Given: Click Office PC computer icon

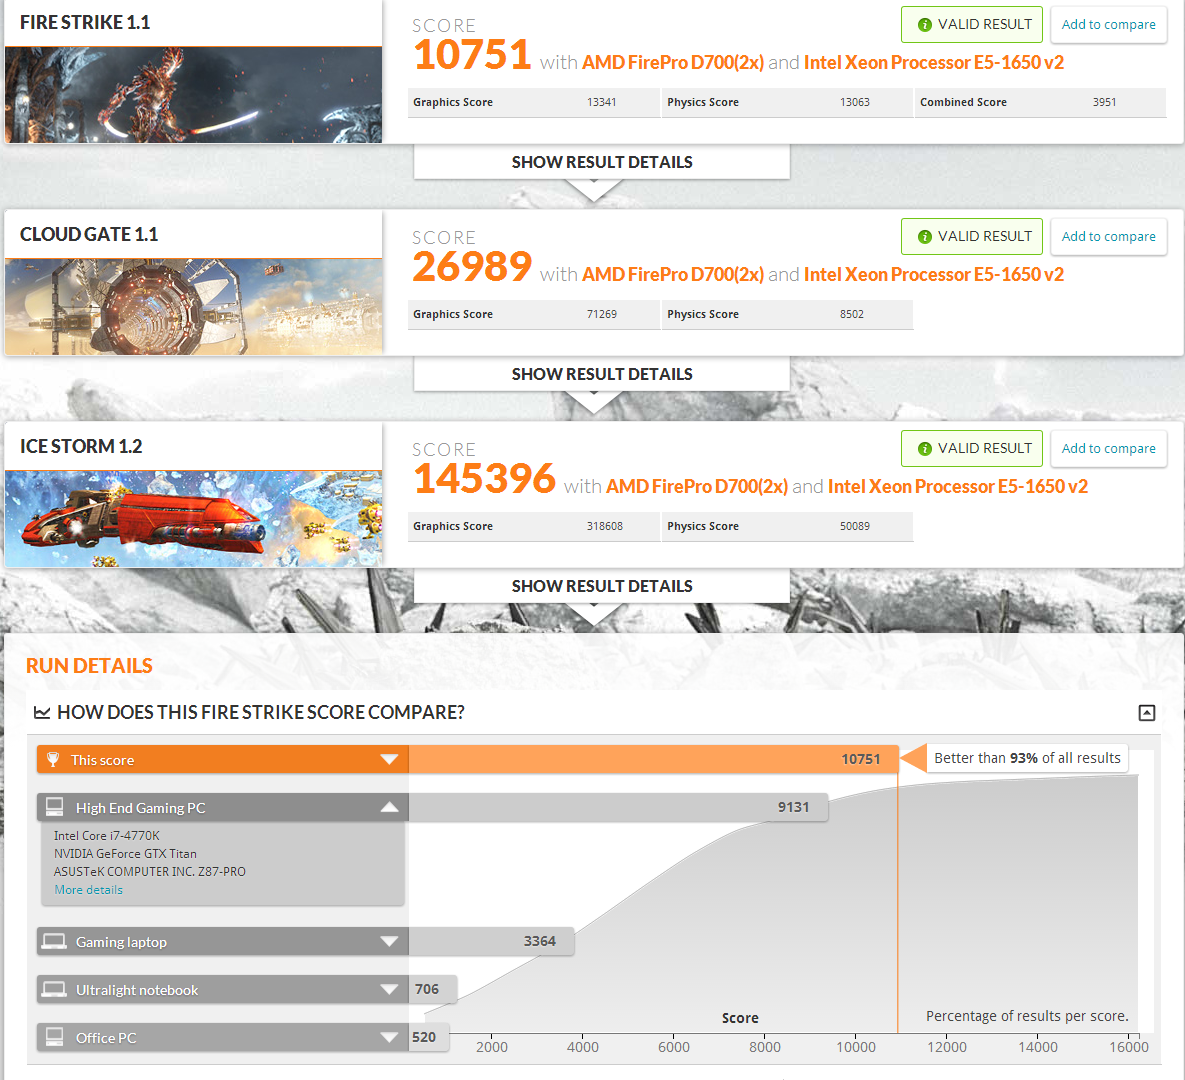Looking at the screenshot, I should (x=54, y=1037).
